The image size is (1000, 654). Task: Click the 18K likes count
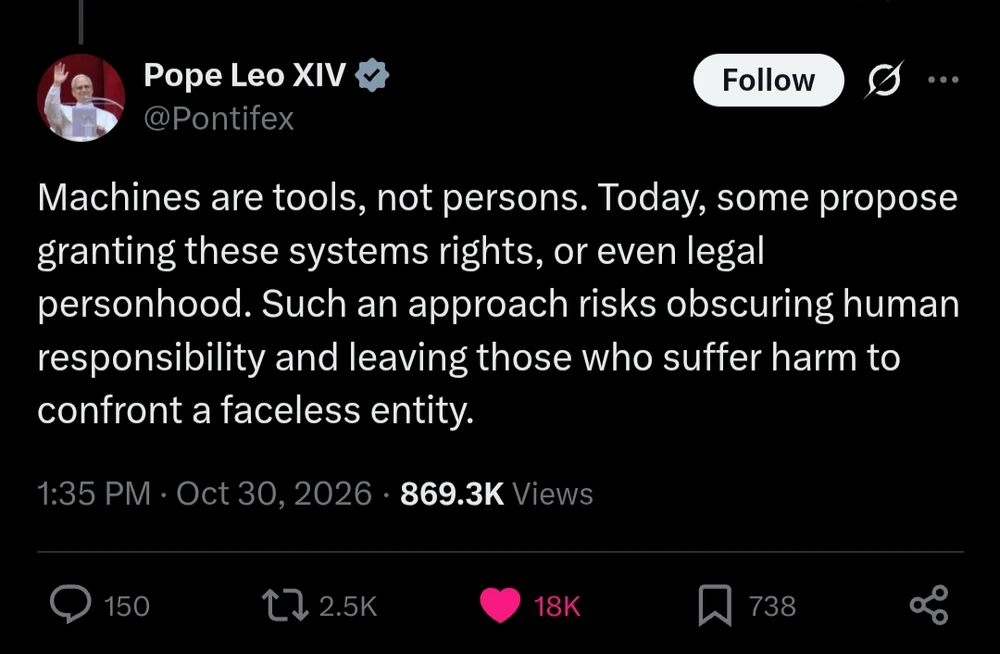[x=557, y=606]
